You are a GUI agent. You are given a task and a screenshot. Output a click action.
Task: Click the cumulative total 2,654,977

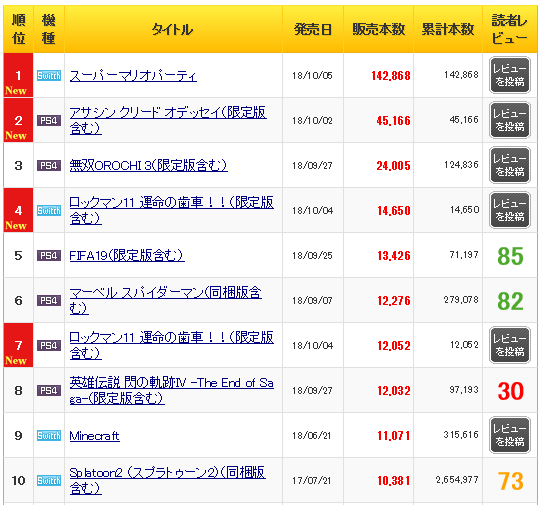click(x=457, y=480)
